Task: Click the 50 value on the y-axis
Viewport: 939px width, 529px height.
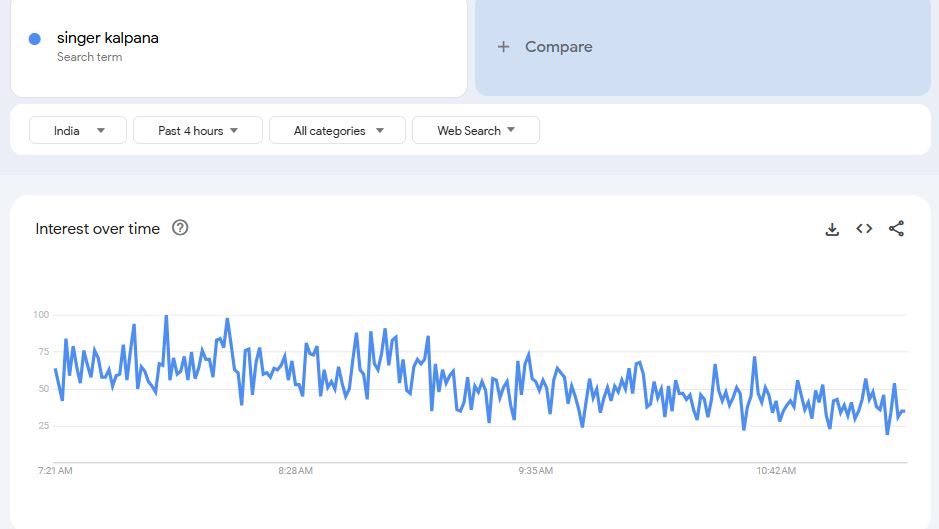Action: pyautogui.click(x=43, y=389)
